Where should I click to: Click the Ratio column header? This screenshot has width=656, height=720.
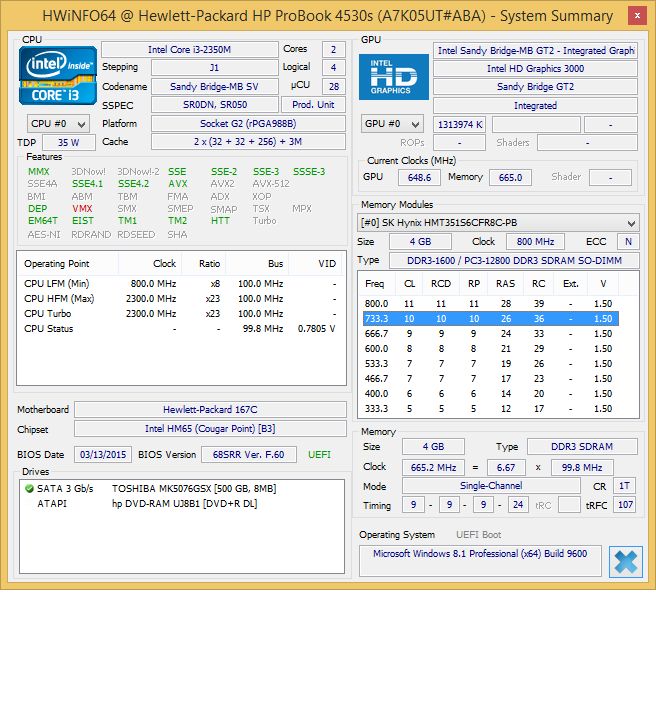[203, 264]
